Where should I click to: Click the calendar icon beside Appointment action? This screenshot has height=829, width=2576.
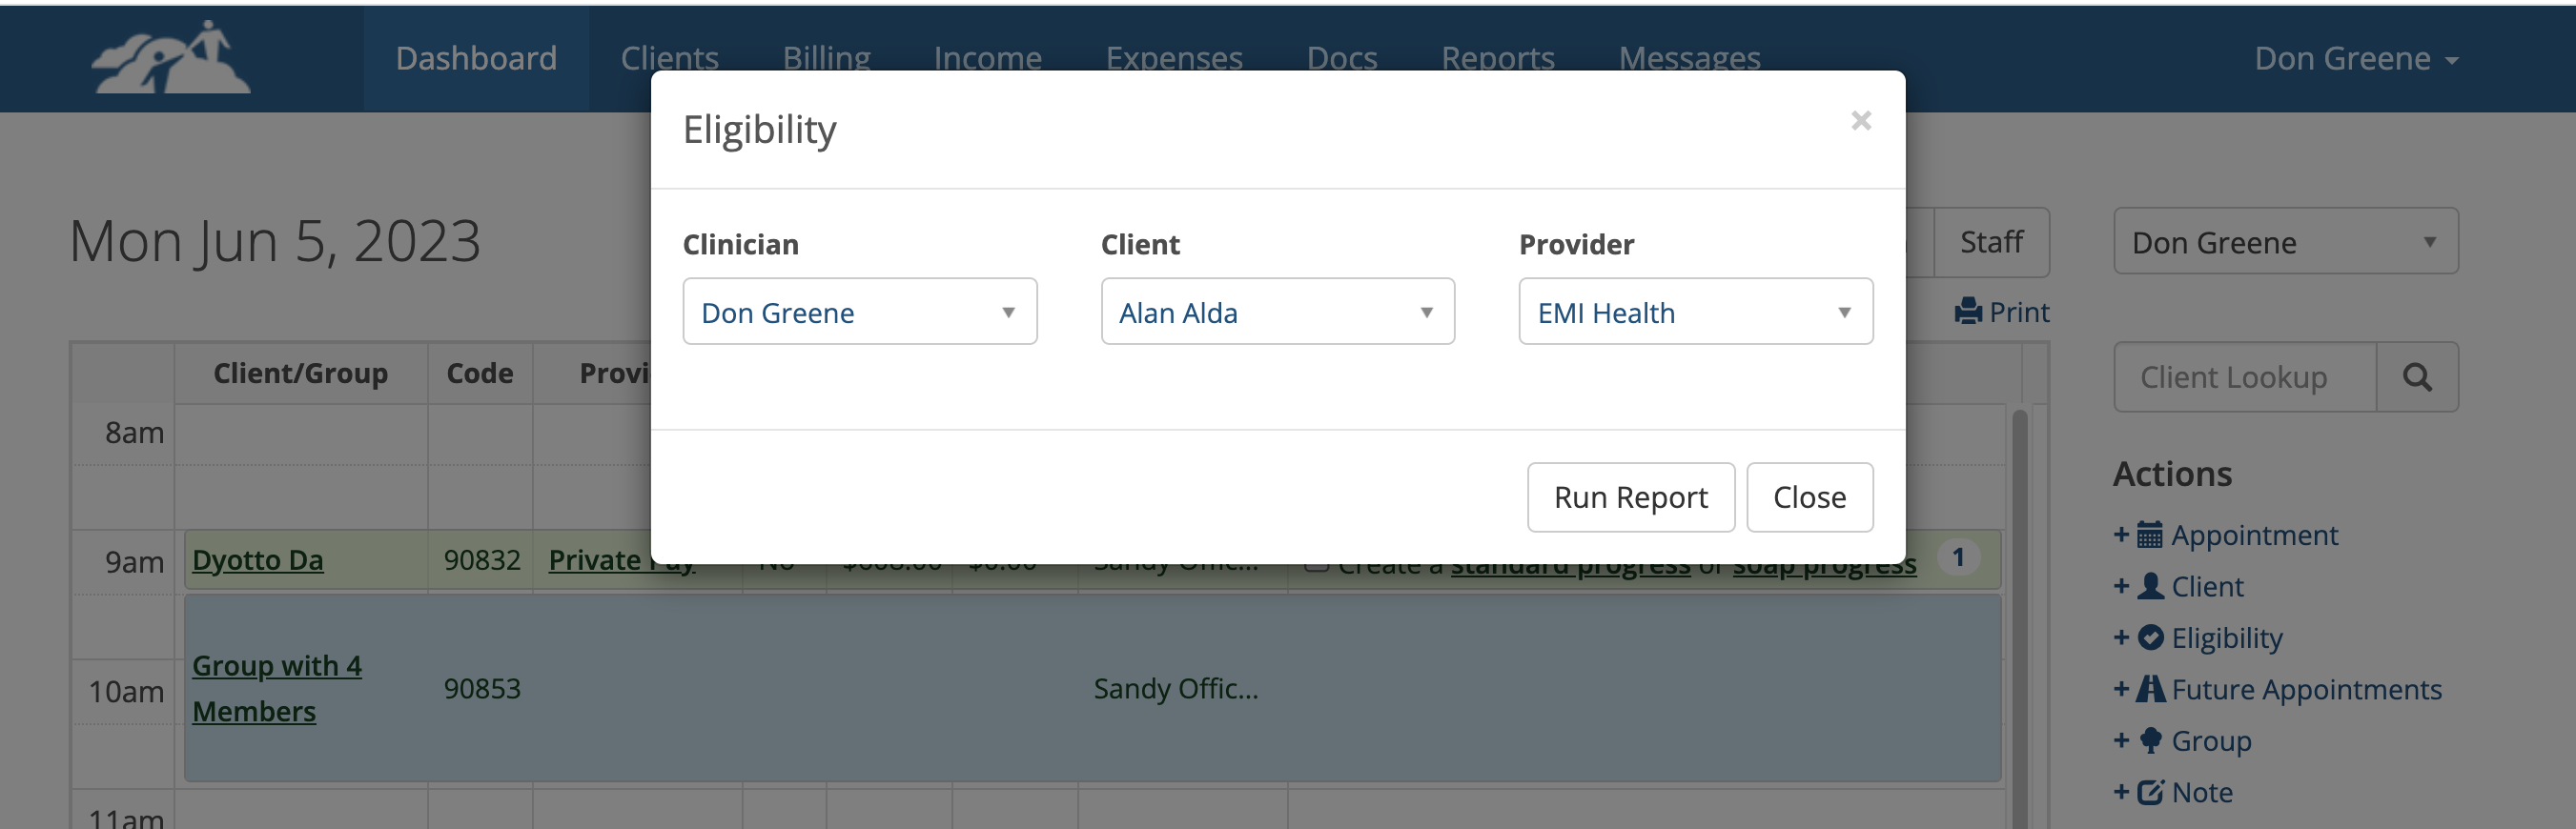(2149, 535)
